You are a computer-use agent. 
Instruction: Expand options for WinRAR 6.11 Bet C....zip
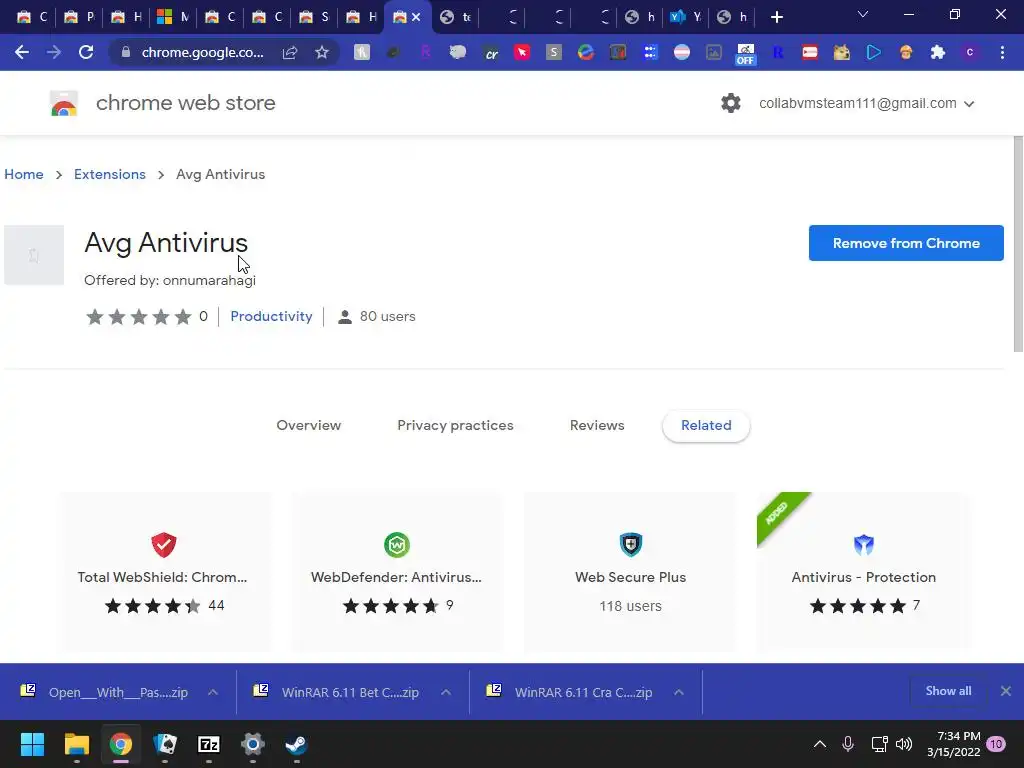(x=446, y=692)
